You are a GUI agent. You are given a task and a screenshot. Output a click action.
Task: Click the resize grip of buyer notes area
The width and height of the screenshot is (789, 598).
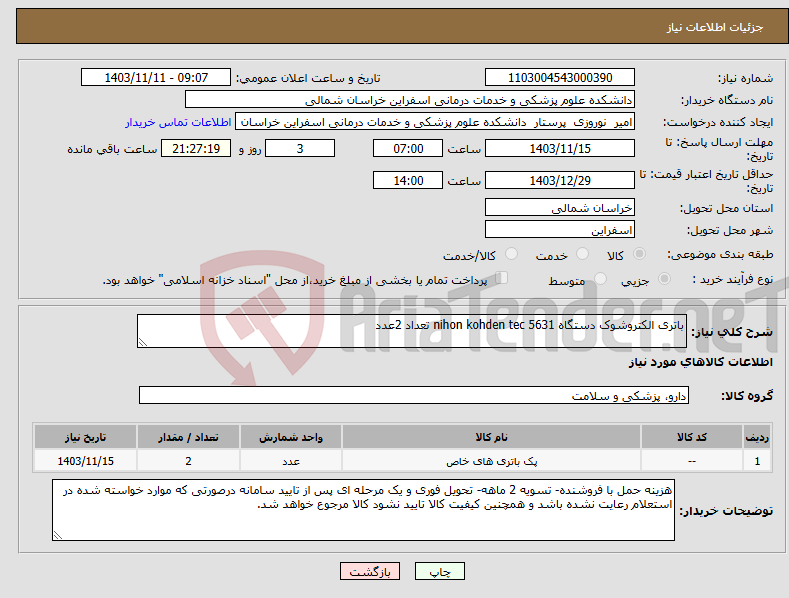57,536
